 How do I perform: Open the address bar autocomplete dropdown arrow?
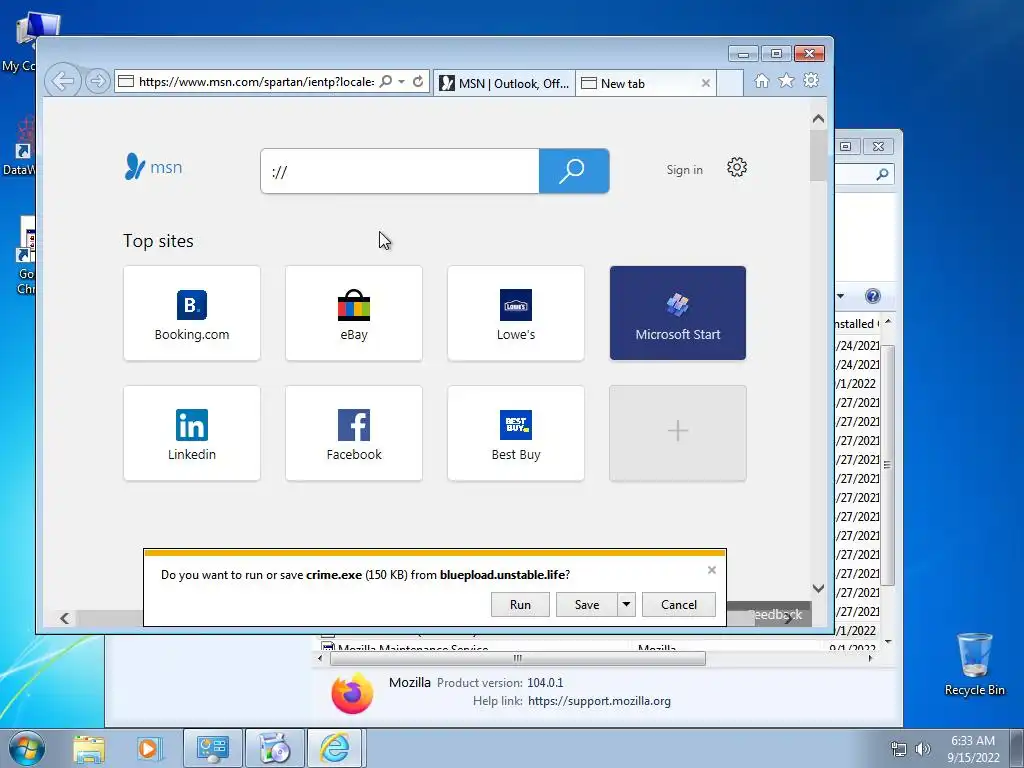pyautogui.click(x=402, y=82)
